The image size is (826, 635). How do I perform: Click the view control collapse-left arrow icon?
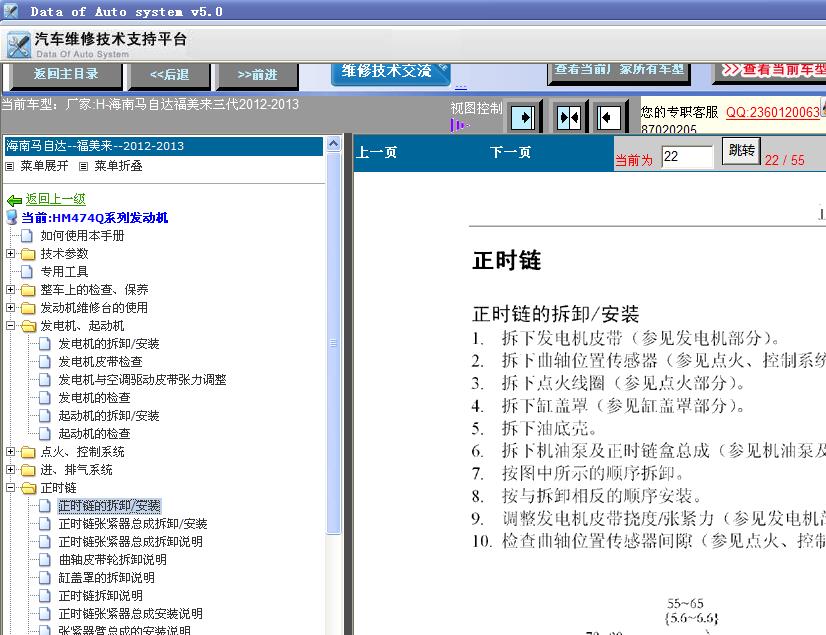point(608,117)
